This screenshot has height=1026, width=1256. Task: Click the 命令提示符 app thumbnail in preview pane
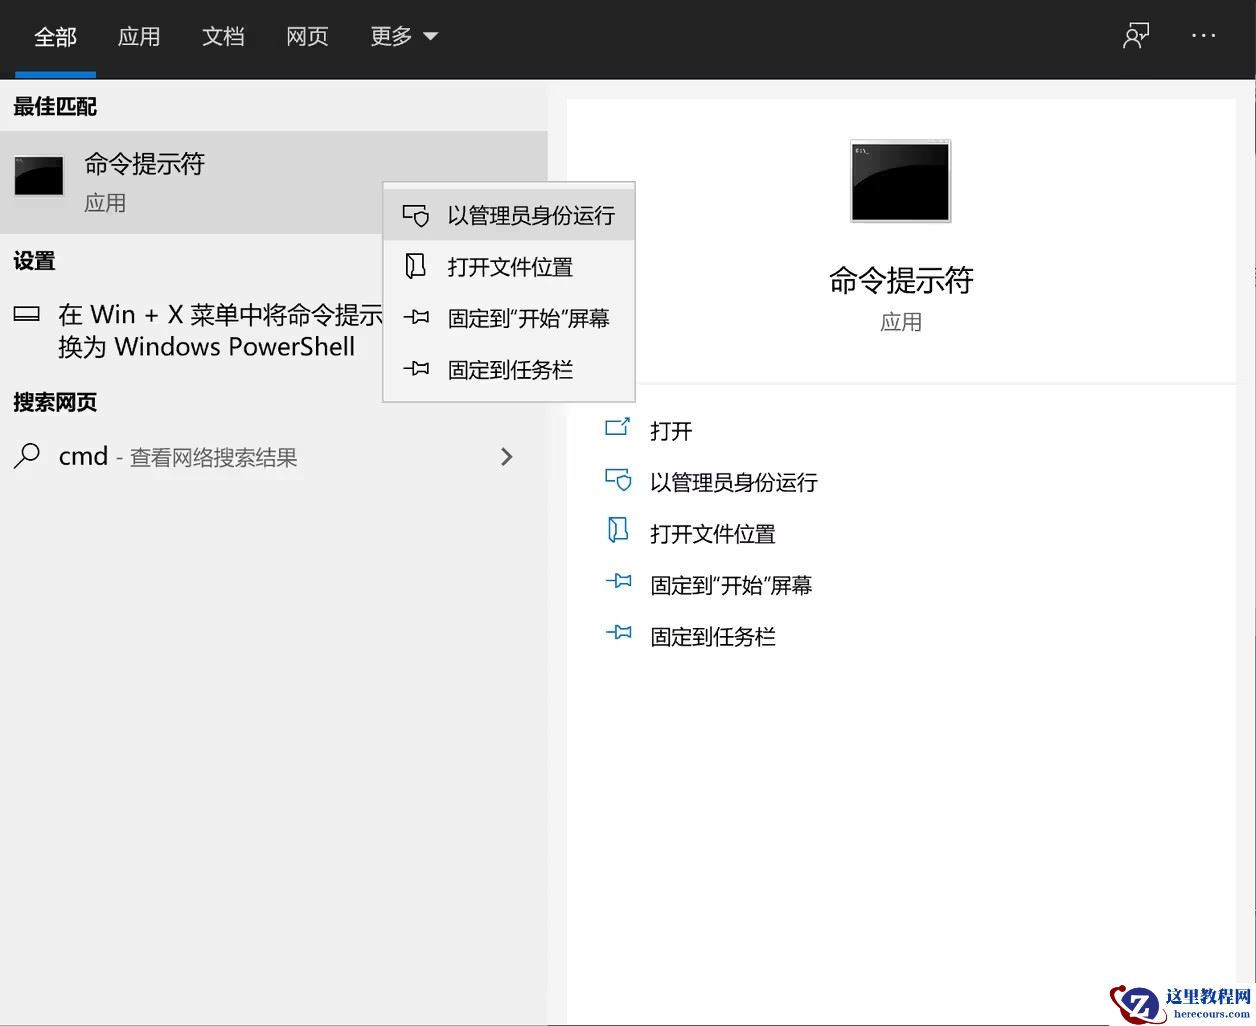pyautogui.click(x=899, y=181)
